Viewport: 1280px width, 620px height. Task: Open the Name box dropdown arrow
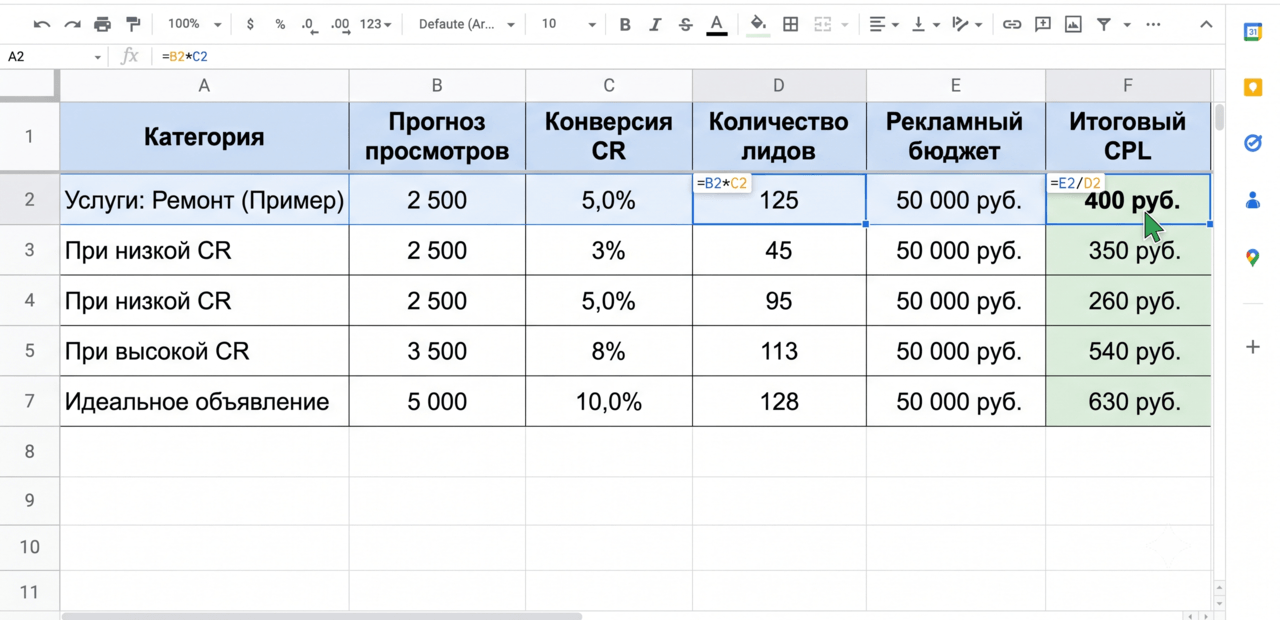coord(98,58)
